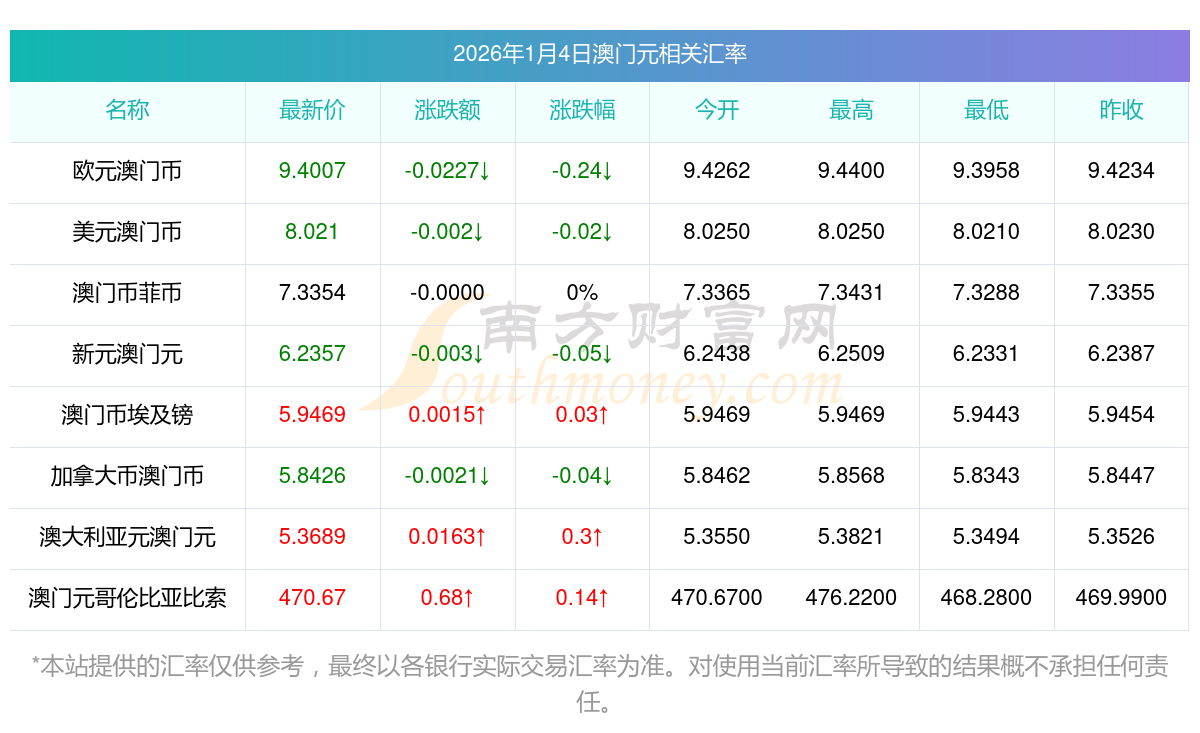Click change percent -0.24↓
The image size is (1200, 733).
582,171
